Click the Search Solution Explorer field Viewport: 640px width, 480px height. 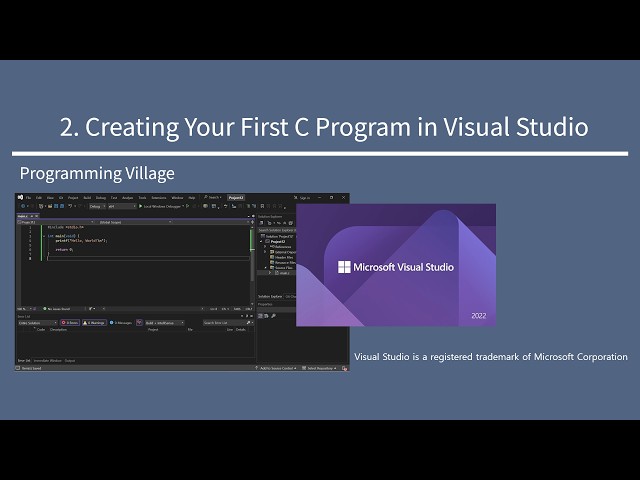277,230
